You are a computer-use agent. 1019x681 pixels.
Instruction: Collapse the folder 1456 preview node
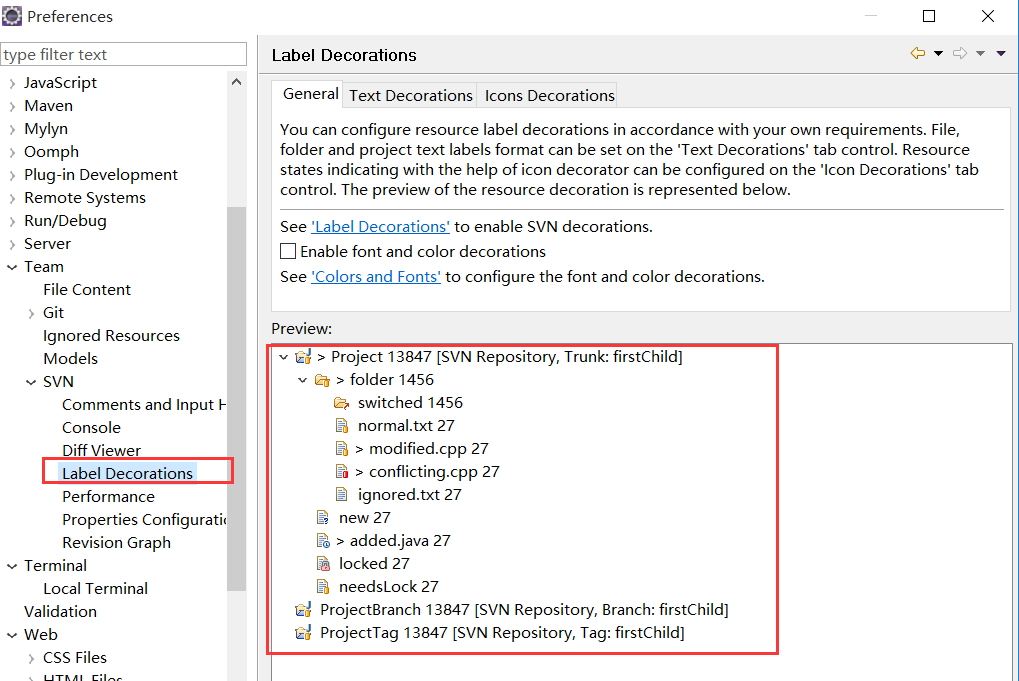[302, 380]
